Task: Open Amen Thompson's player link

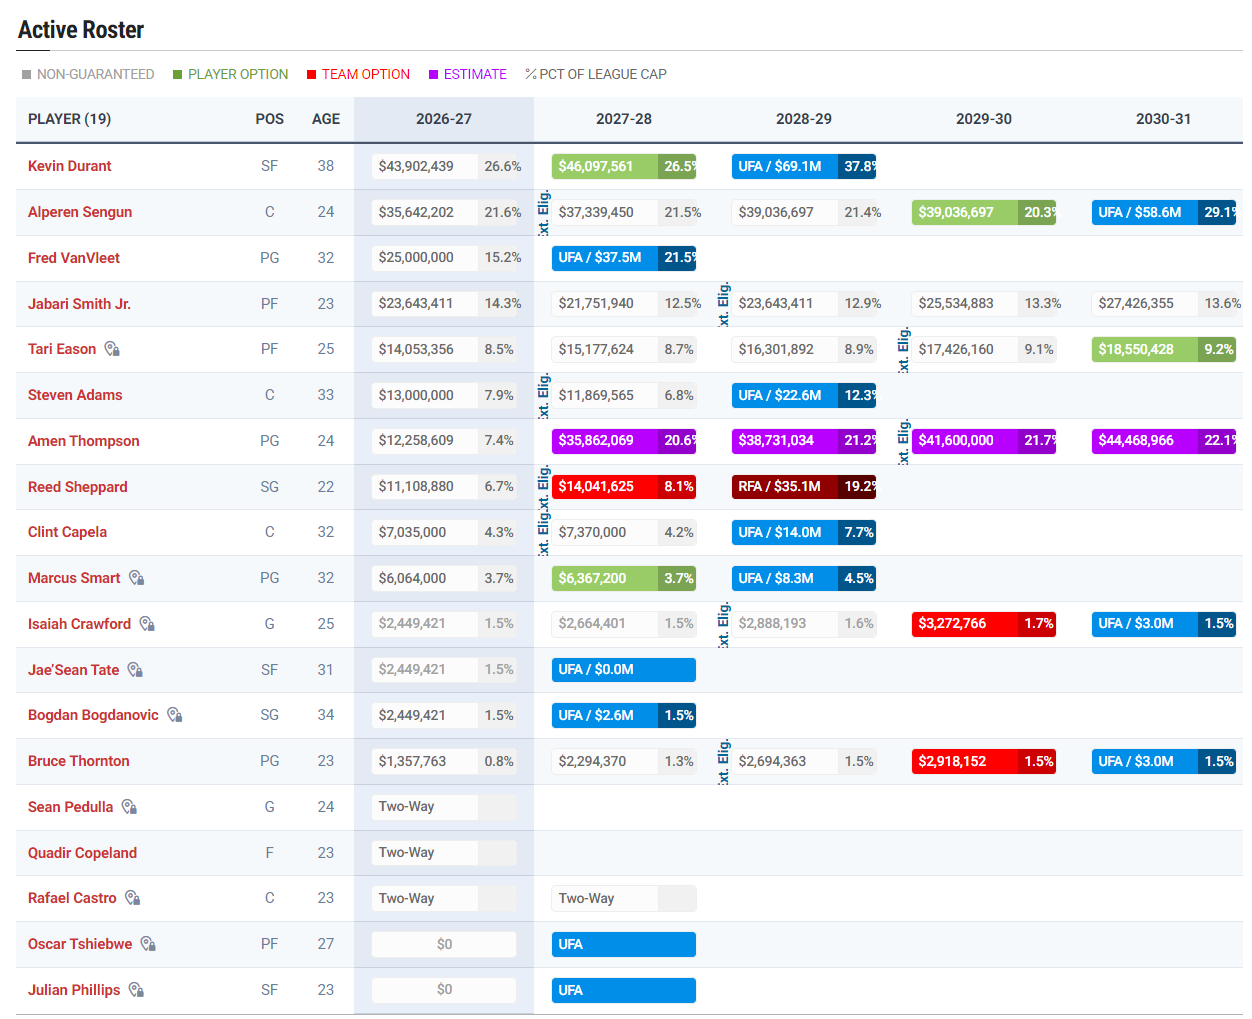Action: click(x=84, y=441)
